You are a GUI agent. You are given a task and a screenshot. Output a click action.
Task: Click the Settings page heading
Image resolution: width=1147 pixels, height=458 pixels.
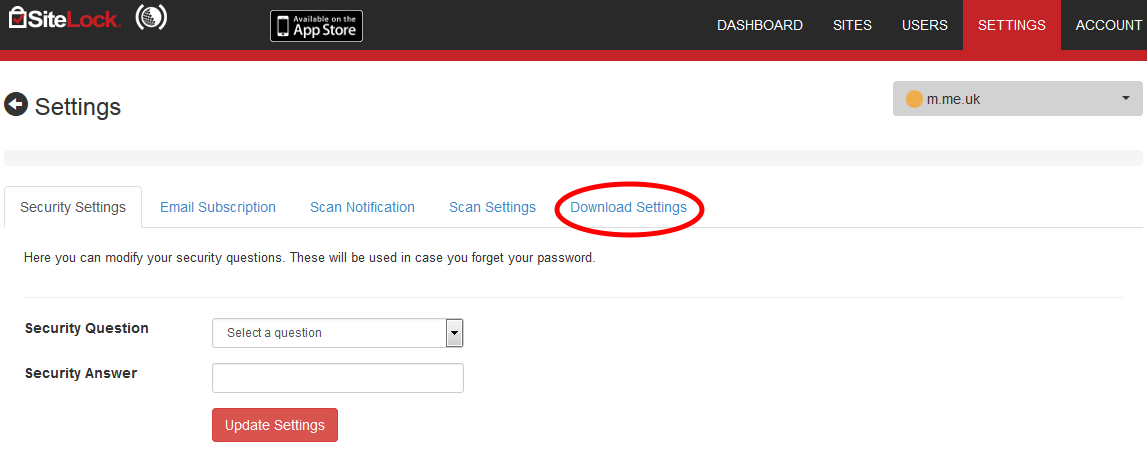(78, 107)
